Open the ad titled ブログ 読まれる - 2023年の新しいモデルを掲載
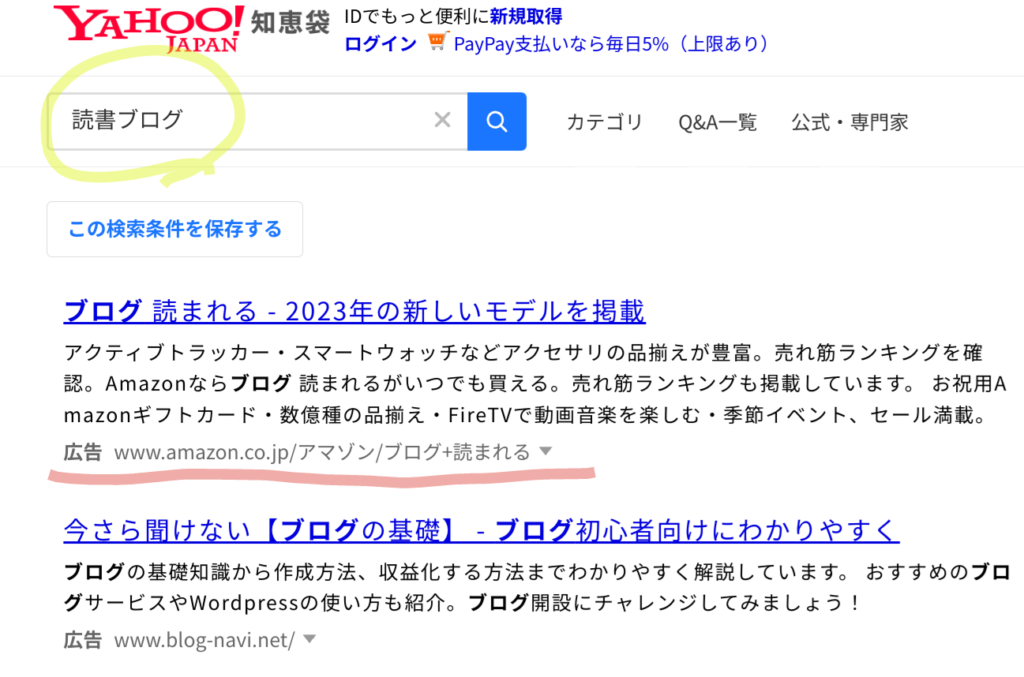 point(354,311)
